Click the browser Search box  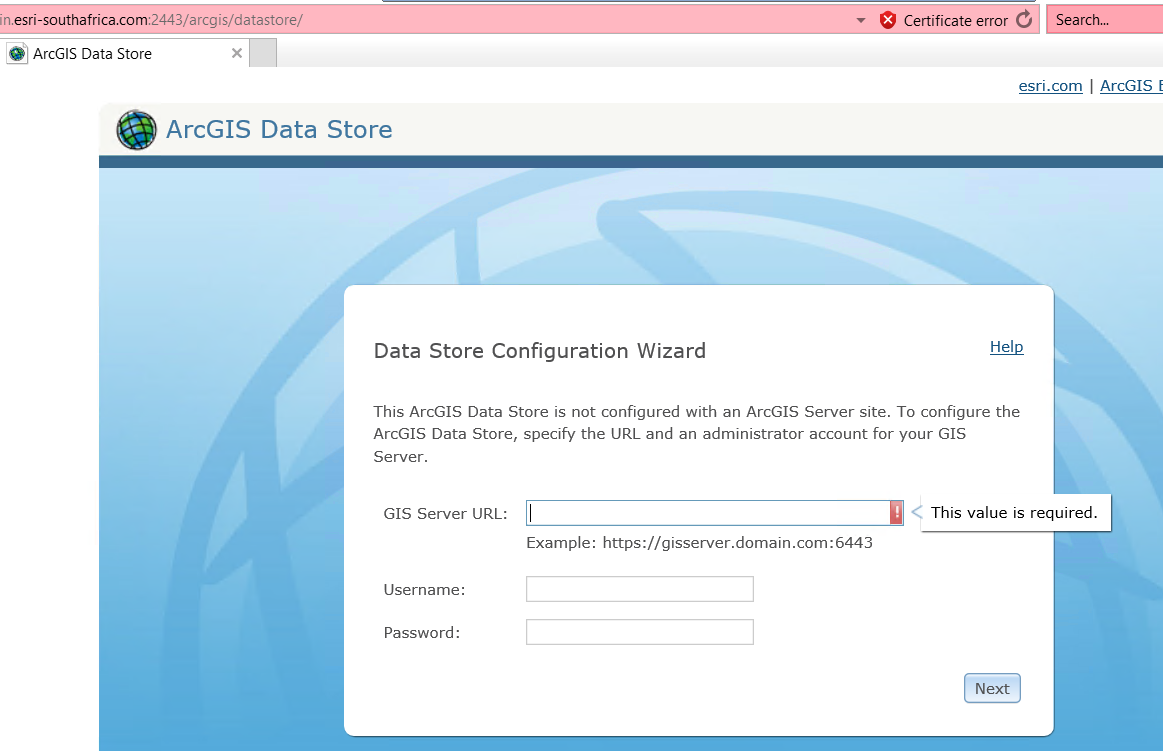coord(1104,20)
